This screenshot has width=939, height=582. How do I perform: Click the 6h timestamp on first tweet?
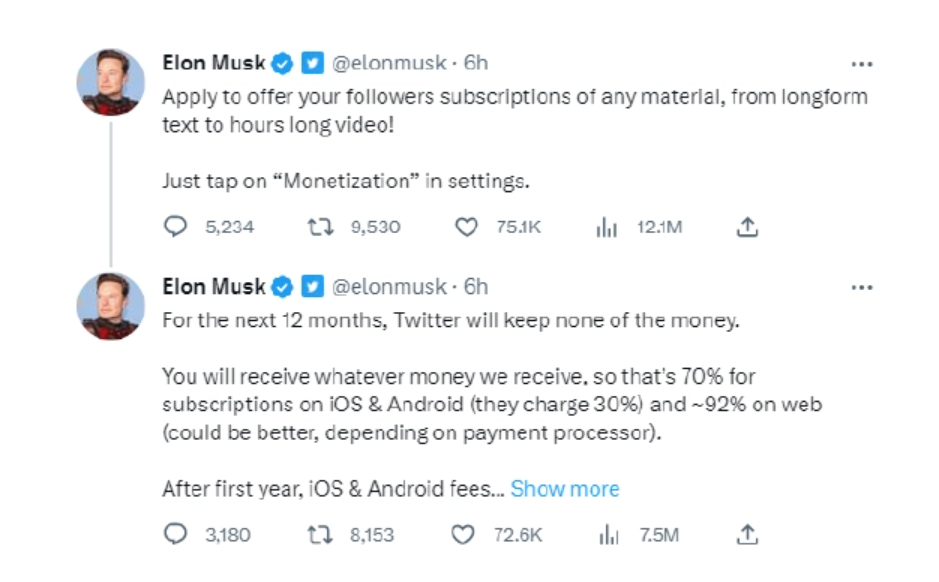476,63
